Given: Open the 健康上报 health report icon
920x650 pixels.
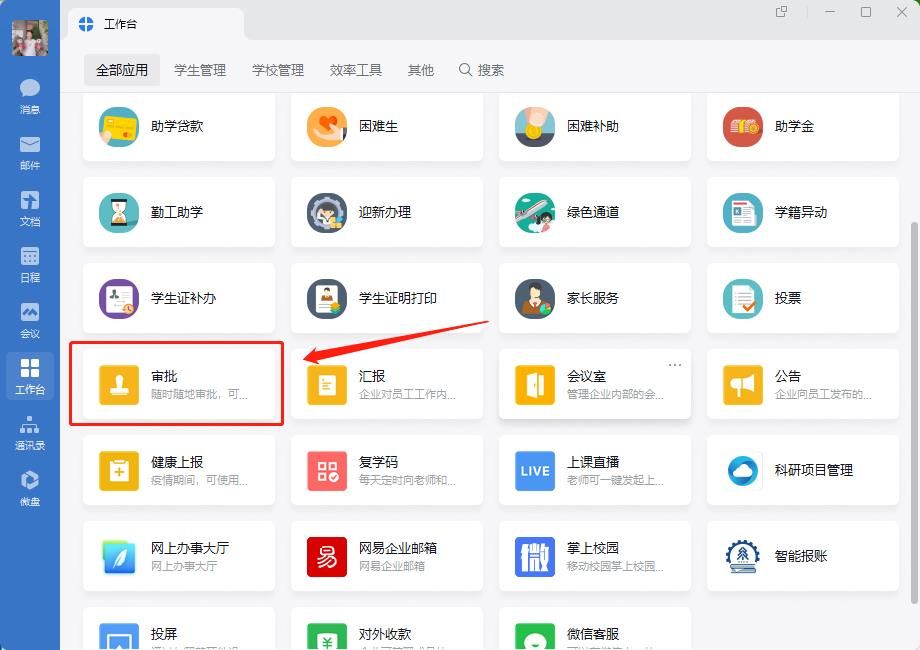Looking at the screenshot, I should (x=119, y=471).
